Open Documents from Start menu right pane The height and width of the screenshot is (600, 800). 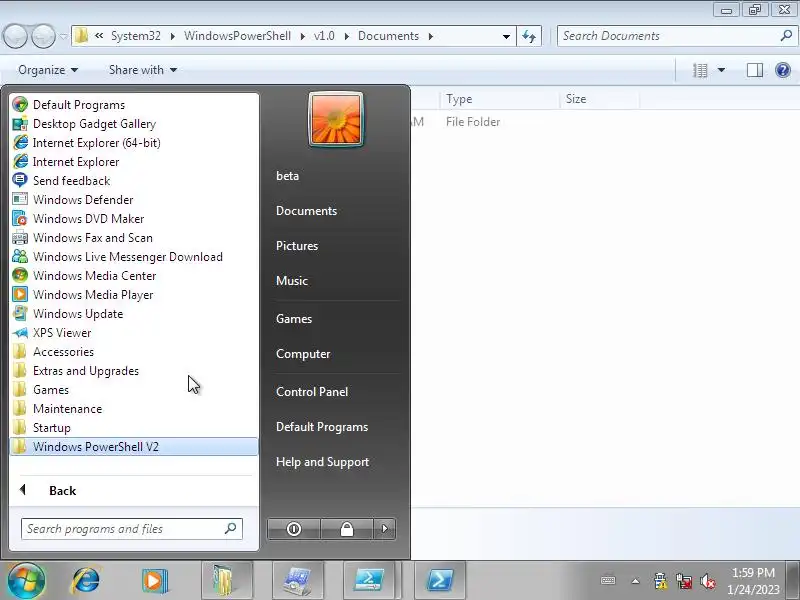[306, 211]
